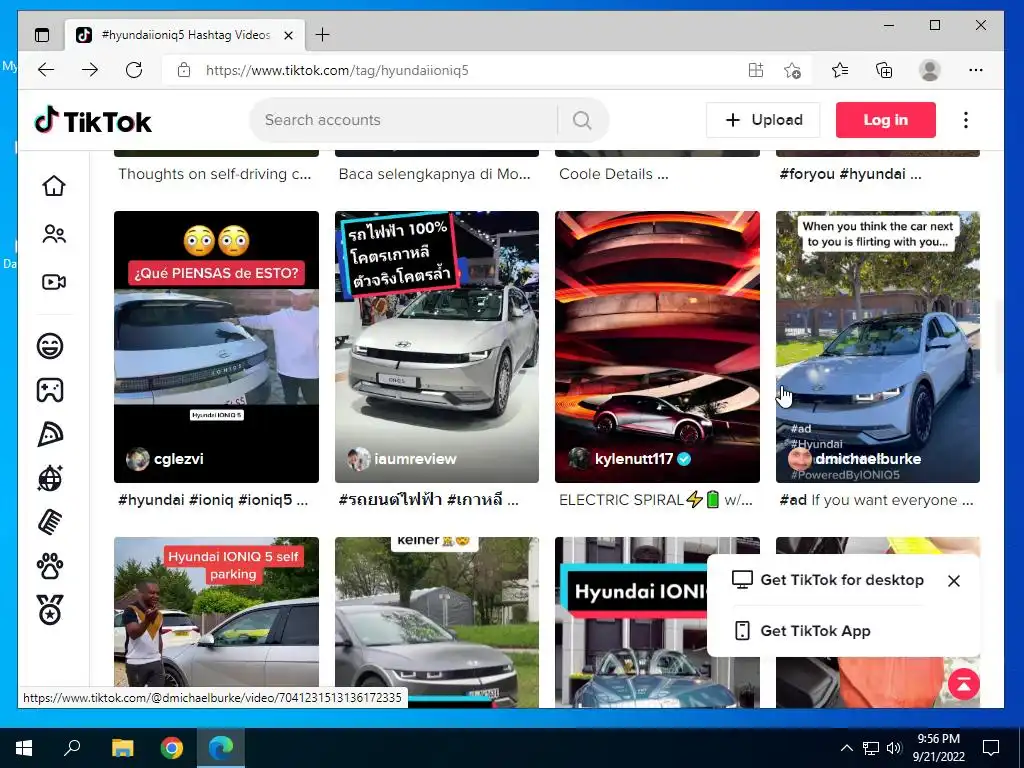
Task: Select the Sports medal category icon
Action: click(50, 610)
